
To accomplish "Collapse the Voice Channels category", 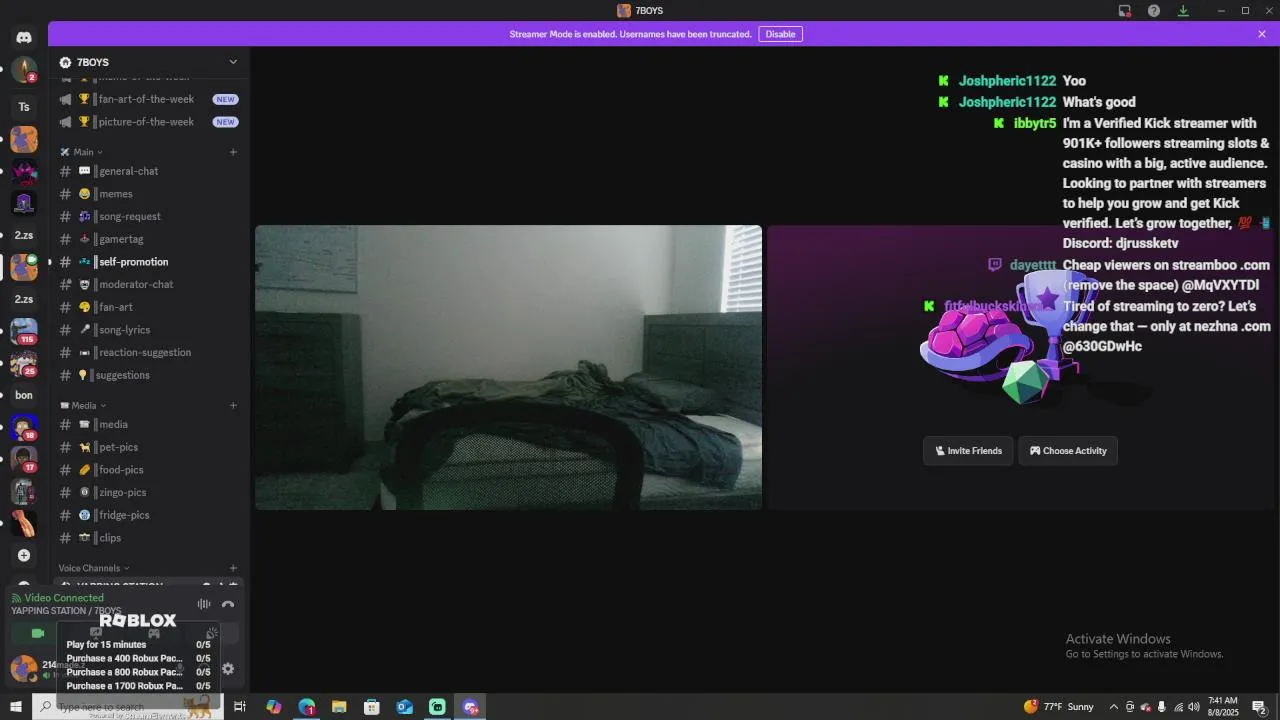I will pos(94,568).
